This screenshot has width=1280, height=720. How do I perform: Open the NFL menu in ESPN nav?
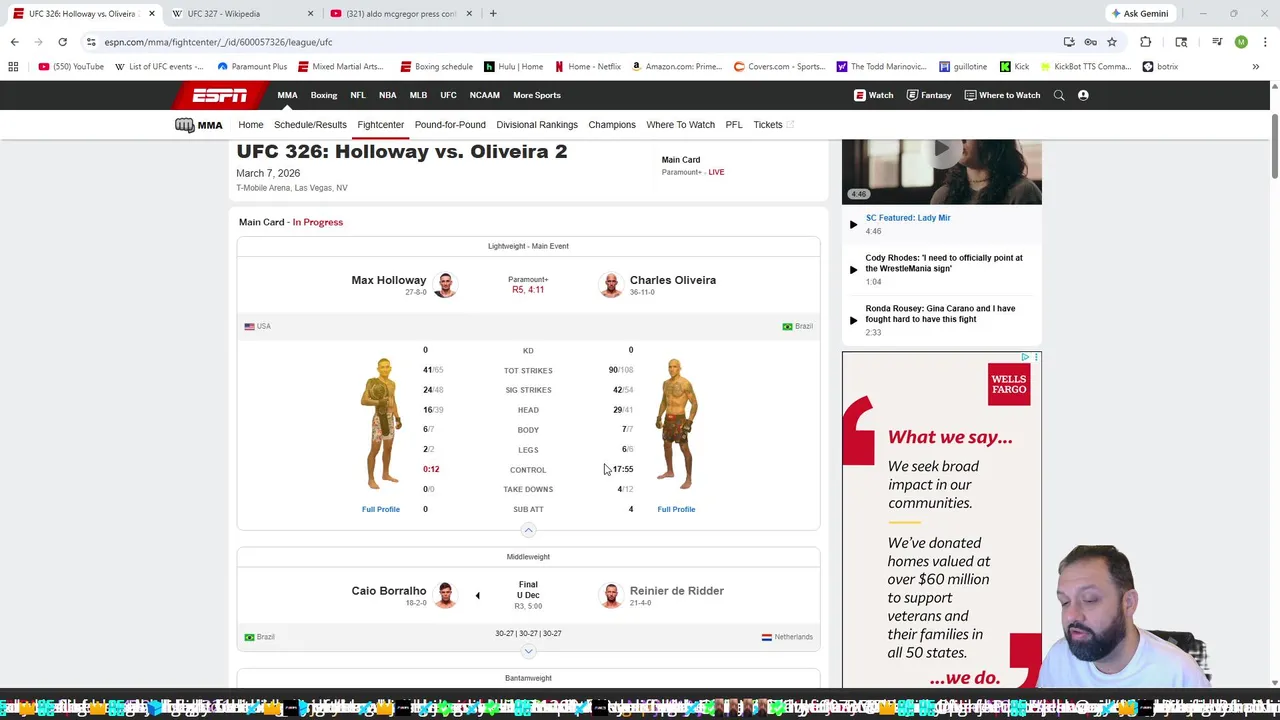pos(358,95)
